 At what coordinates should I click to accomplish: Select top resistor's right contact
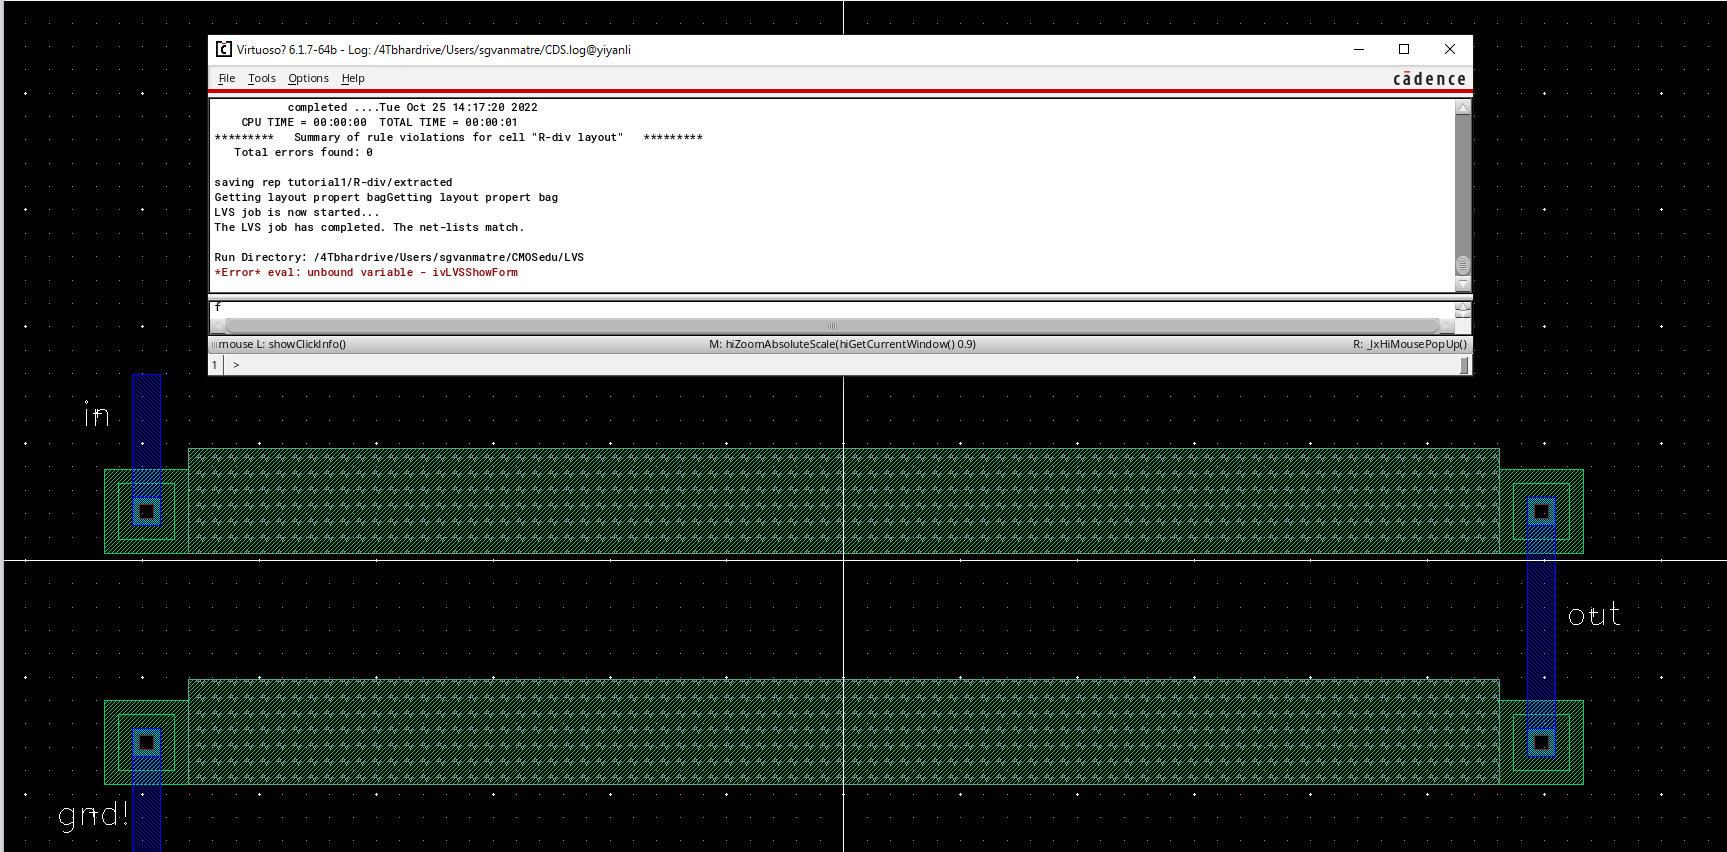point(1541,512)
